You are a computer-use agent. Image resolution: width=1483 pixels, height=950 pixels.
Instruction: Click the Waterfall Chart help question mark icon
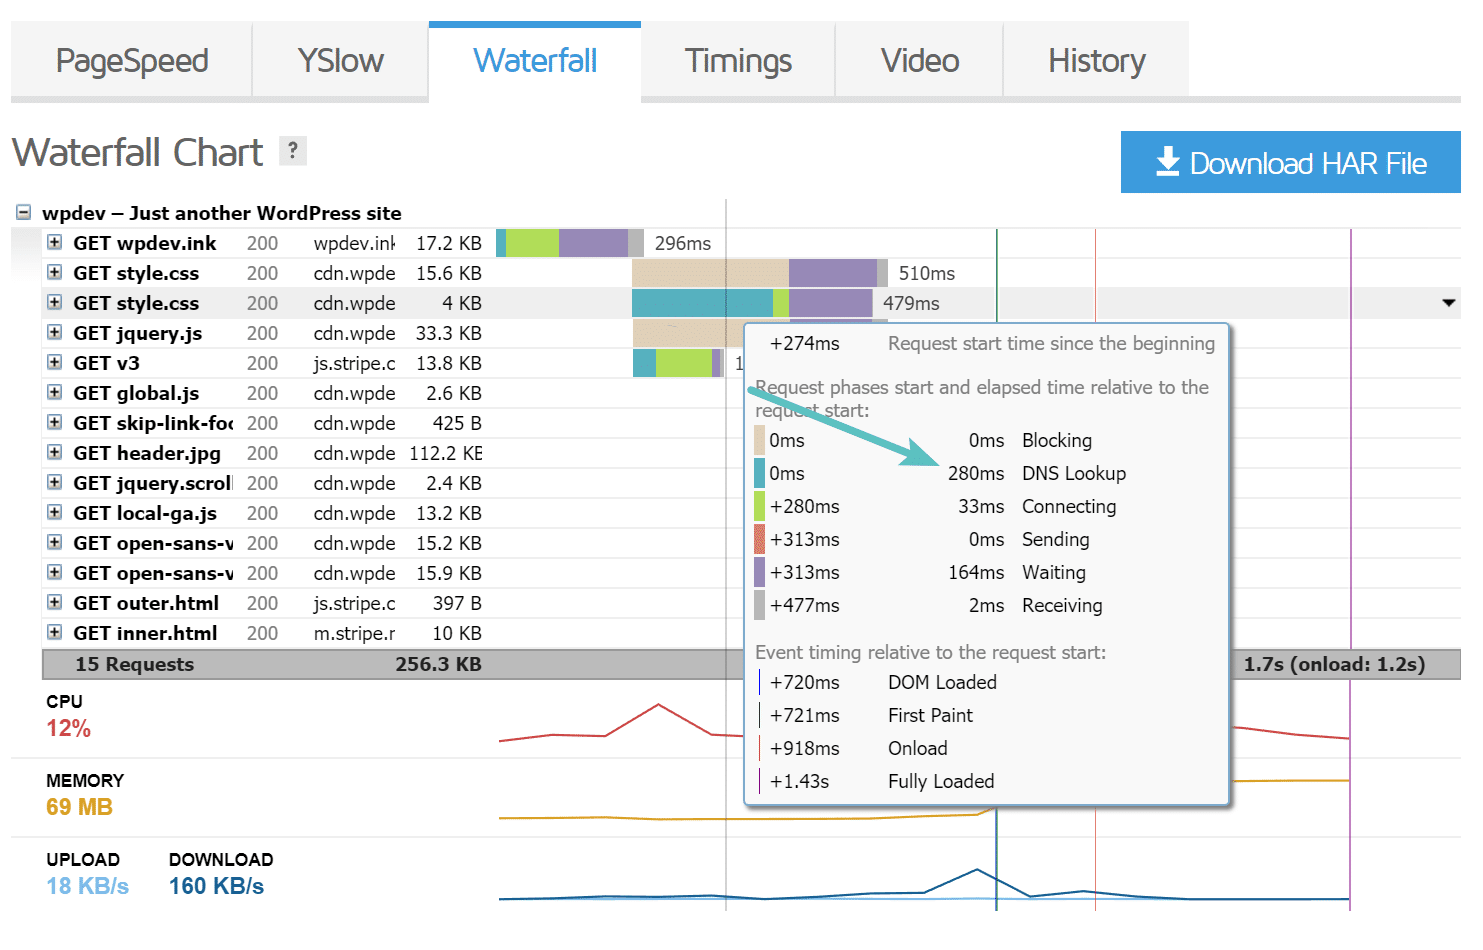(291, 150)
